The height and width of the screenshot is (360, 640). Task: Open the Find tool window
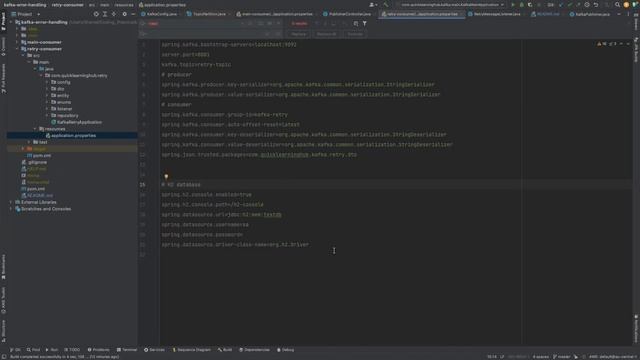coord(33,350)
